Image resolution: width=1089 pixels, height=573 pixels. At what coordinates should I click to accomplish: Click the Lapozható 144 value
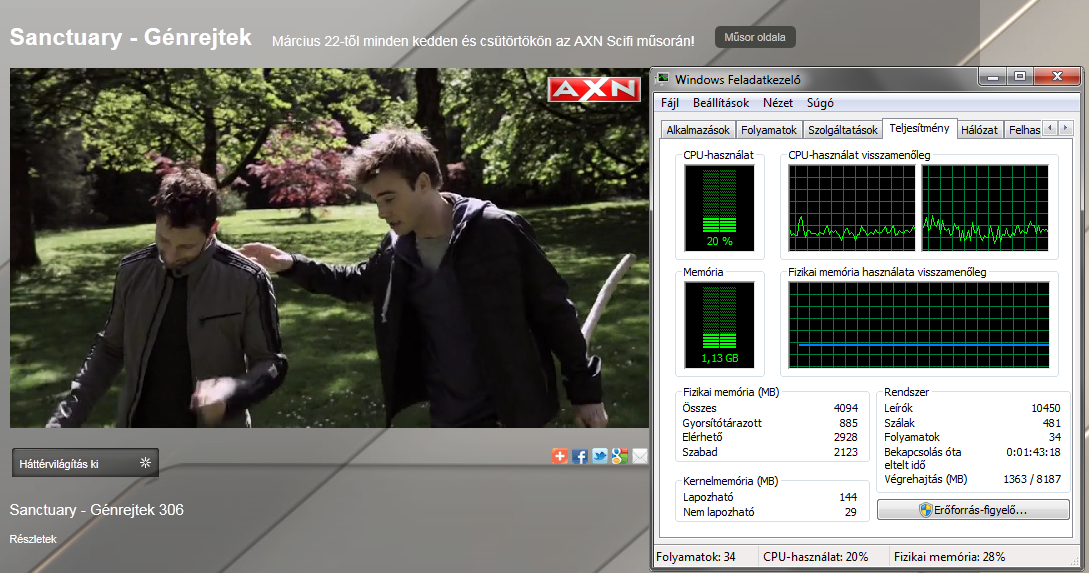point(848,497)
